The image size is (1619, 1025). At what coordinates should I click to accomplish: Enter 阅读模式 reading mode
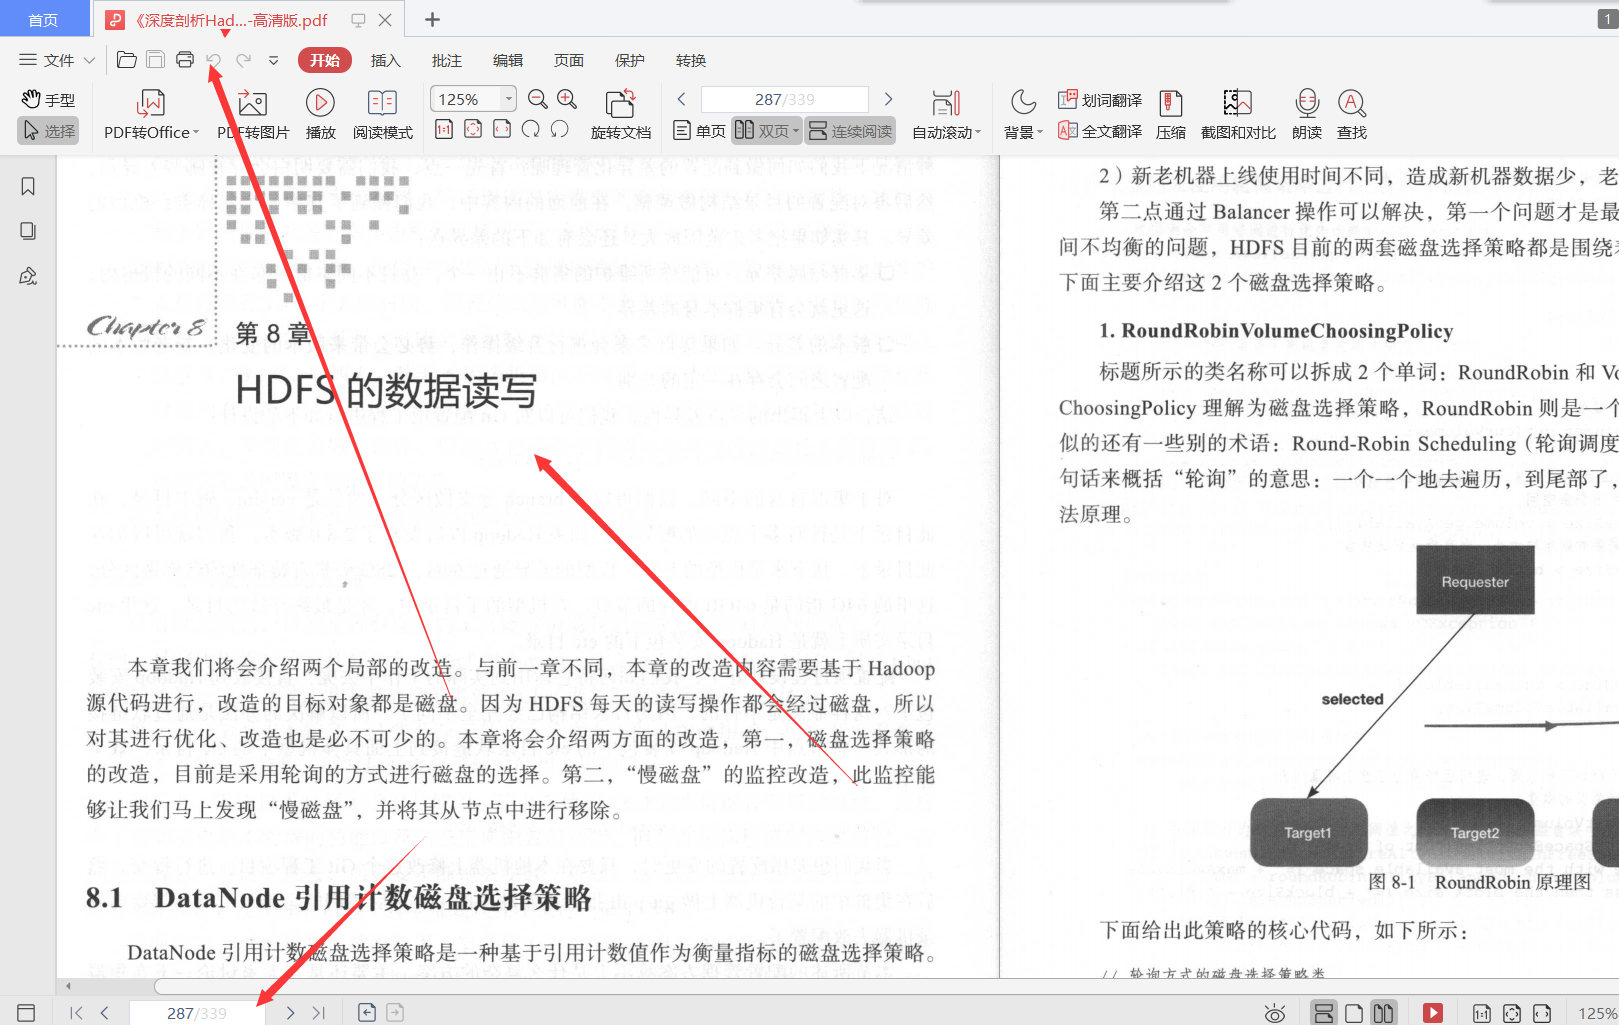coord(382,115)
